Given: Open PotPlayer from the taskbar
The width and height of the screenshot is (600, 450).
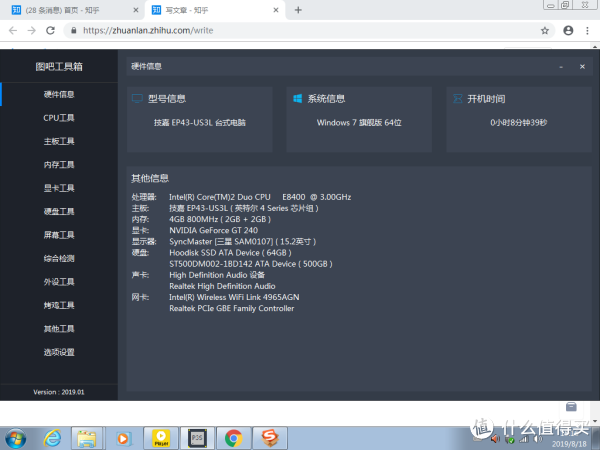Looking at the screenshot, I should 161,438.
